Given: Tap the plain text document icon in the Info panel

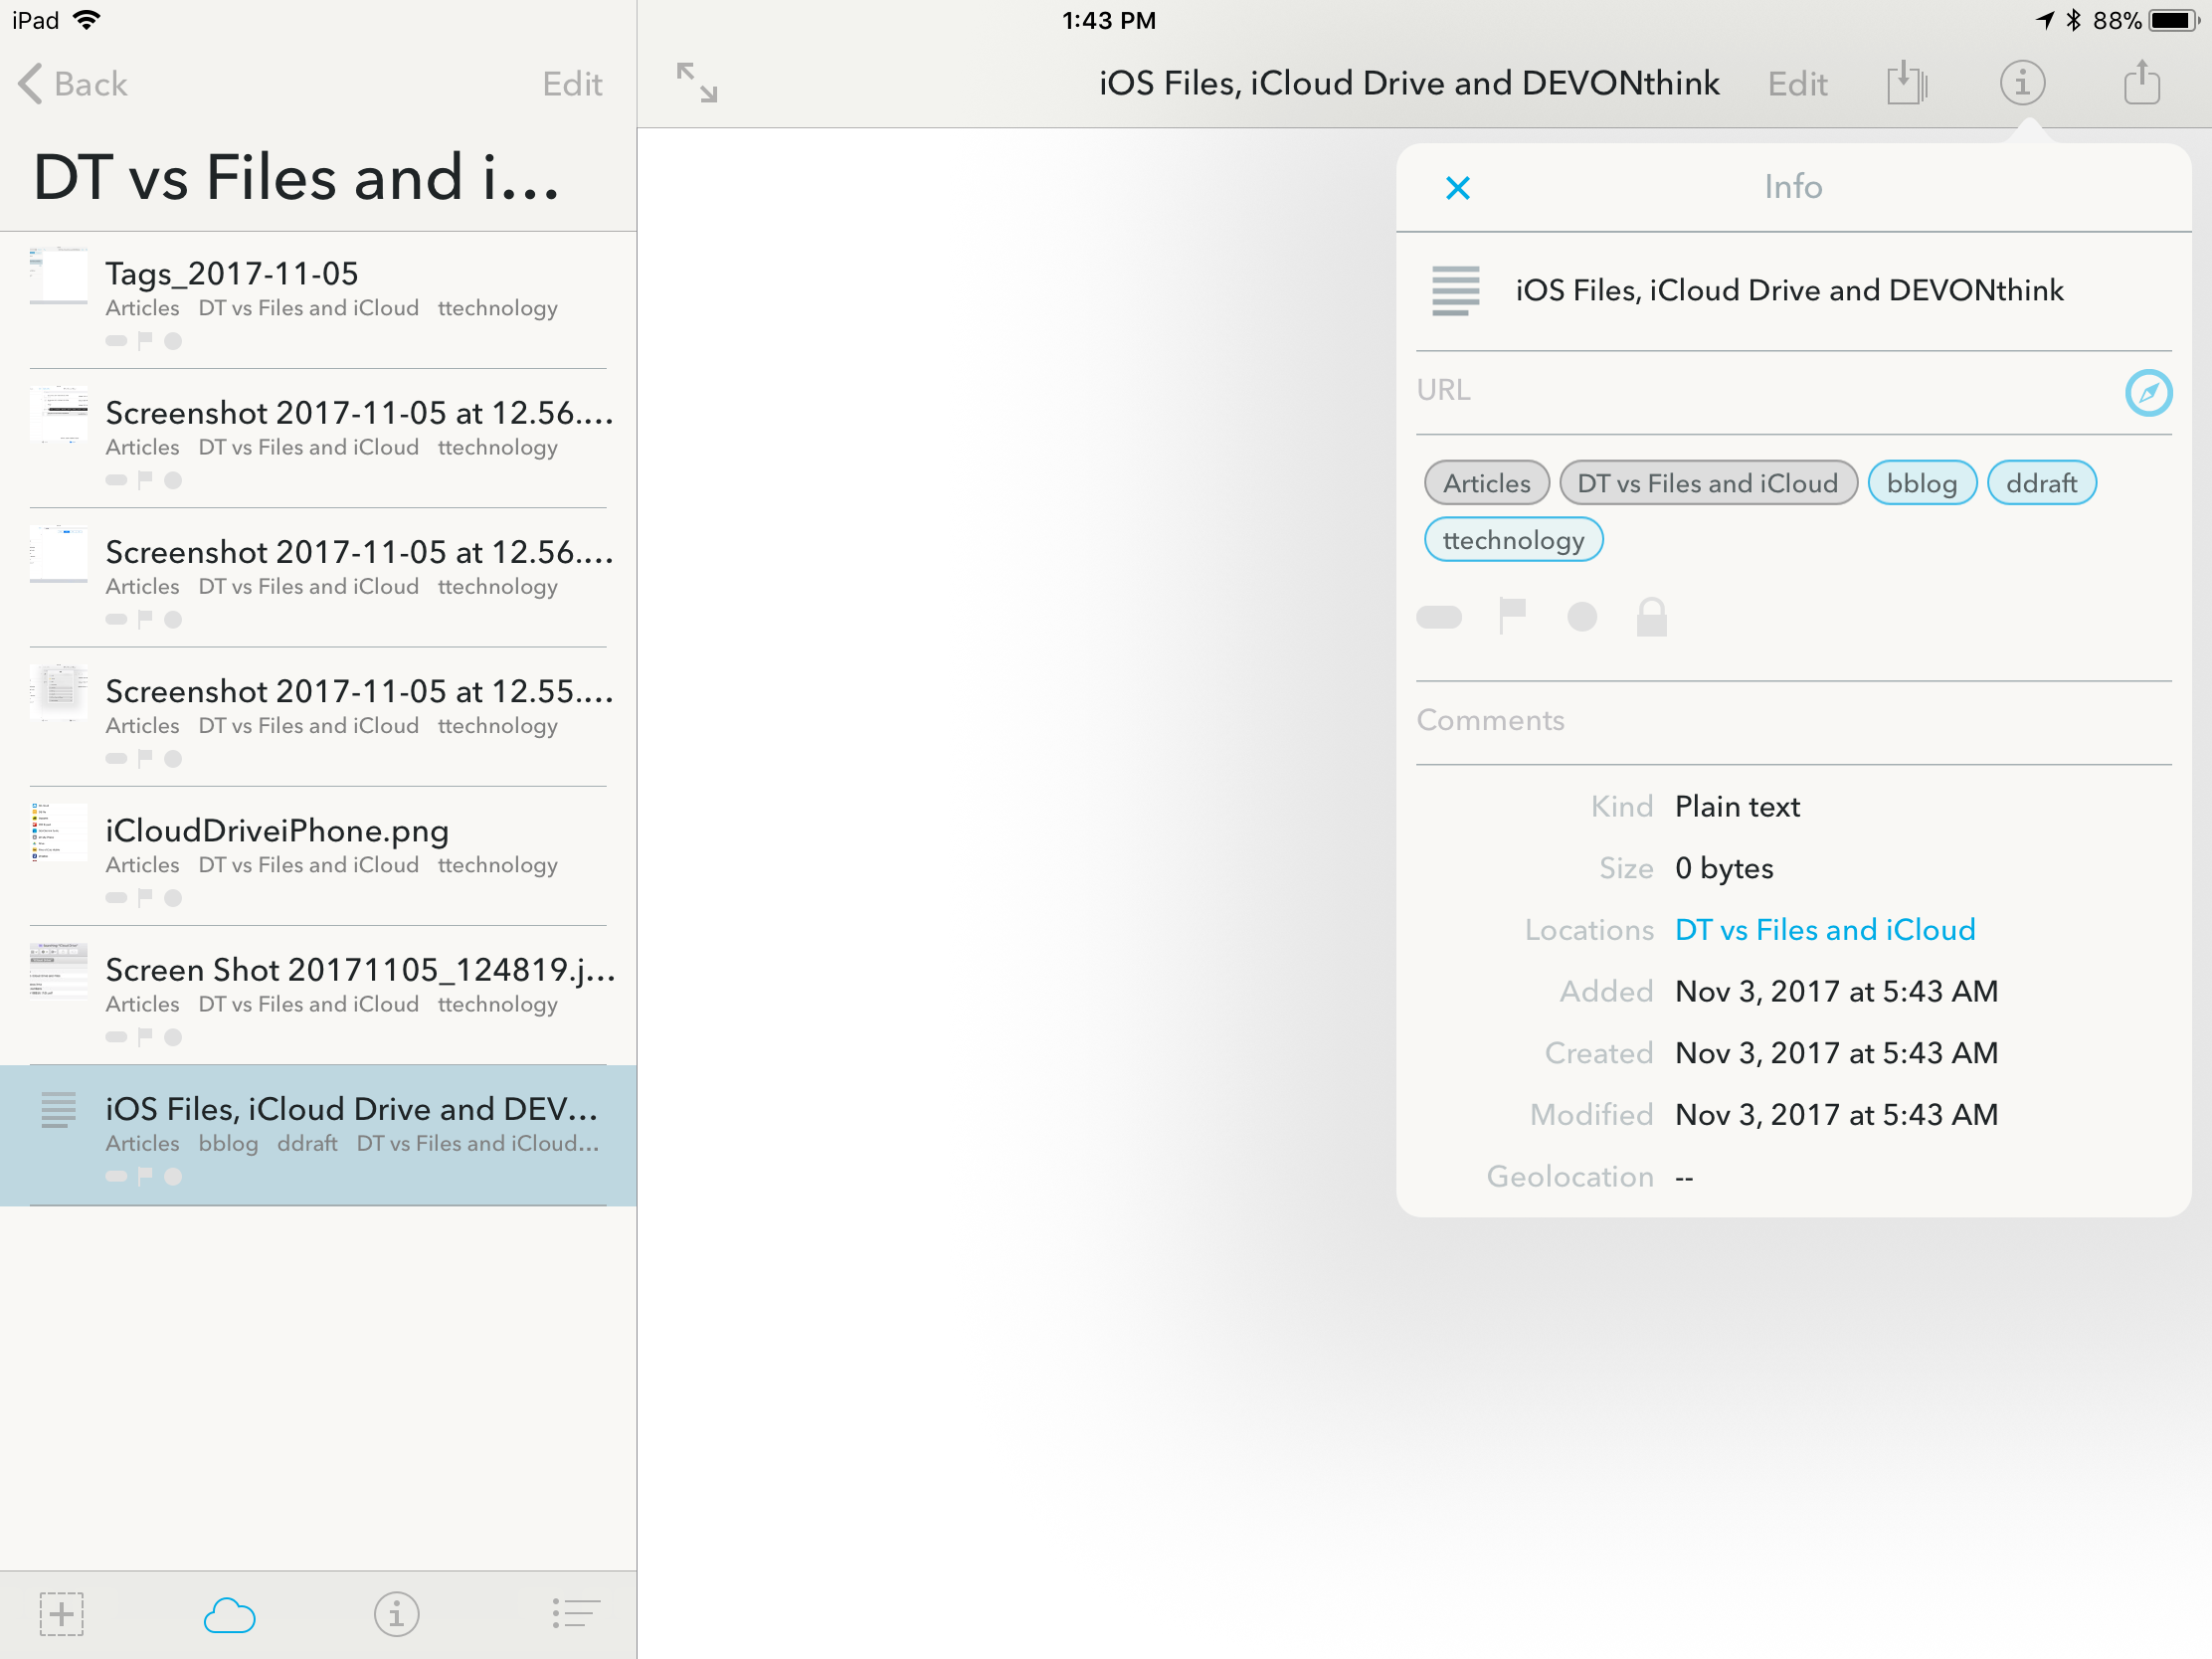Looking at the screenshot, I should pos(1456,291).
